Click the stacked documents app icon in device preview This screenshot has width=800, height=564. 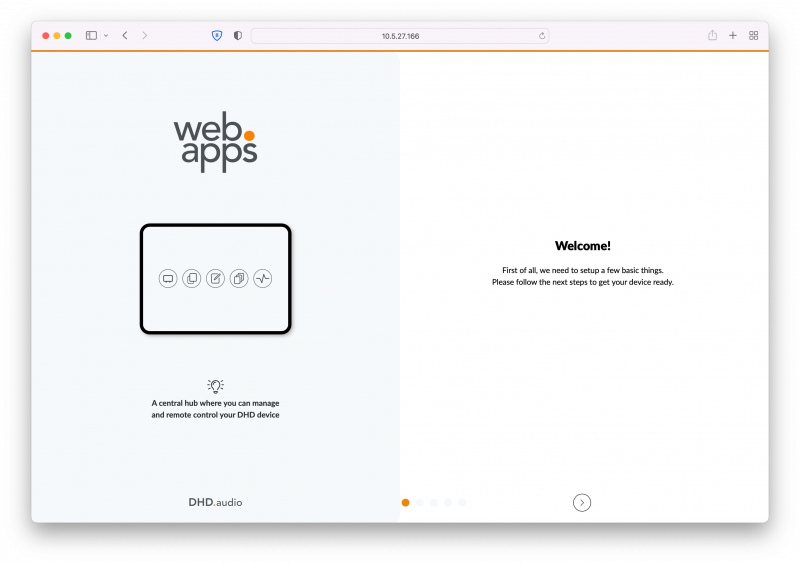click(x=239, y=278)
